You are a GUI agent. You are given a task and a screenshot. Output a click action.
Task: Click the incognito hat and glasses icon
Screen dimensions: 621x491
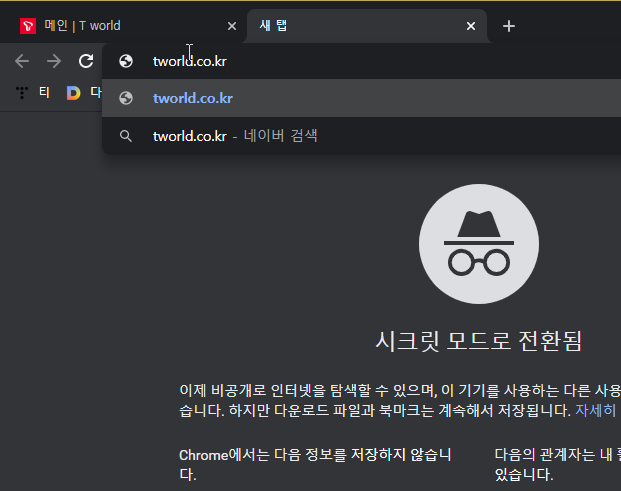click(479, 244)
